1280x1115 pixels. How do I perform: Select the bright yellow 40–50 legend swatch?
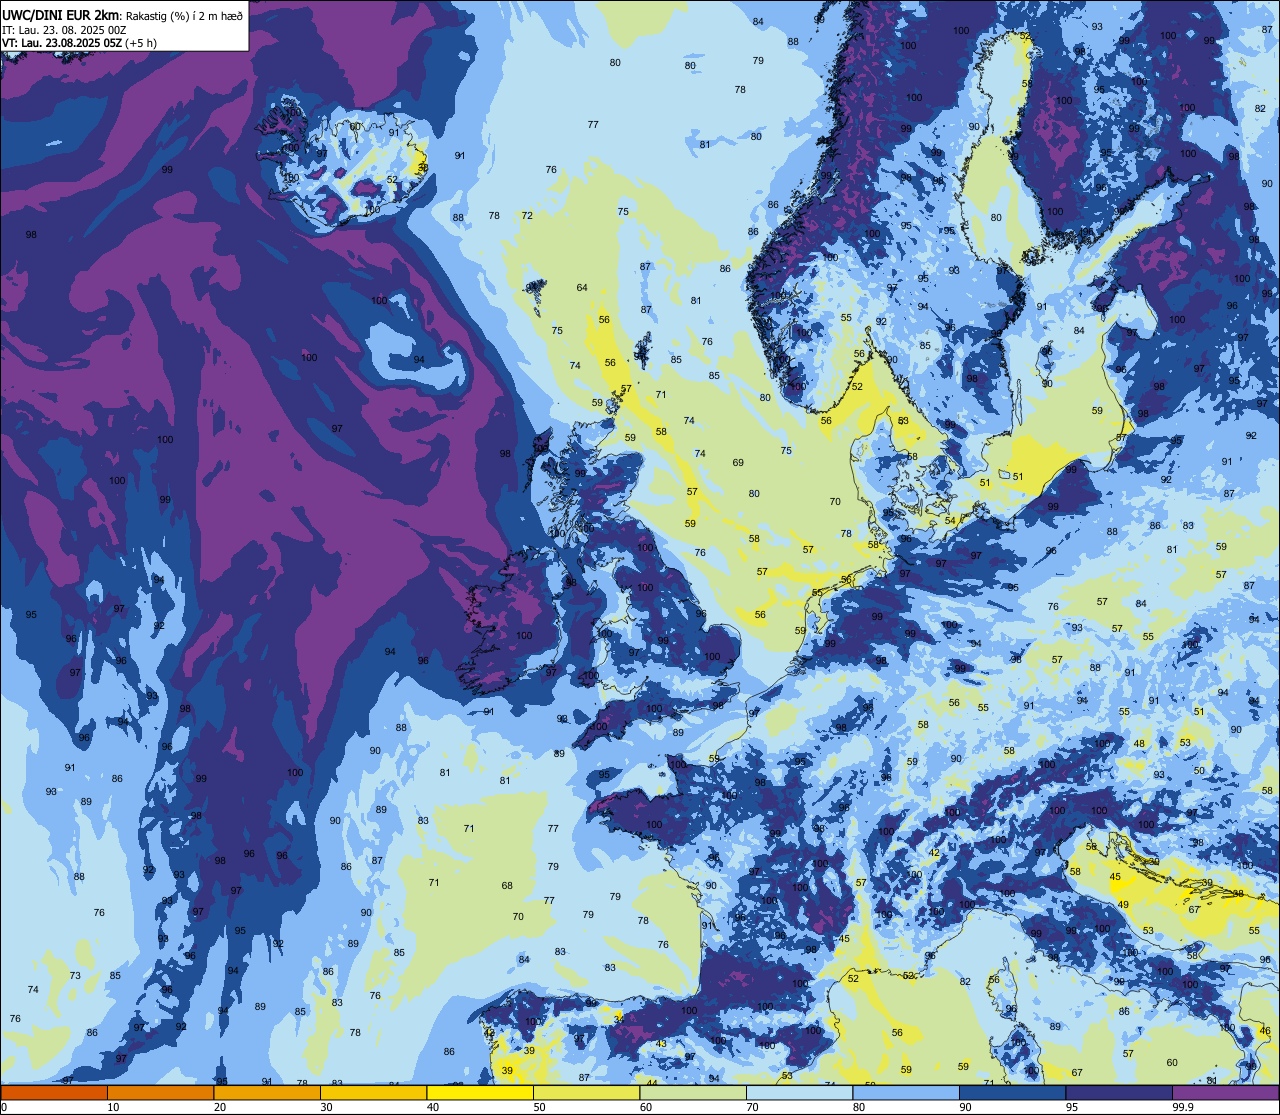[480, 1092]
